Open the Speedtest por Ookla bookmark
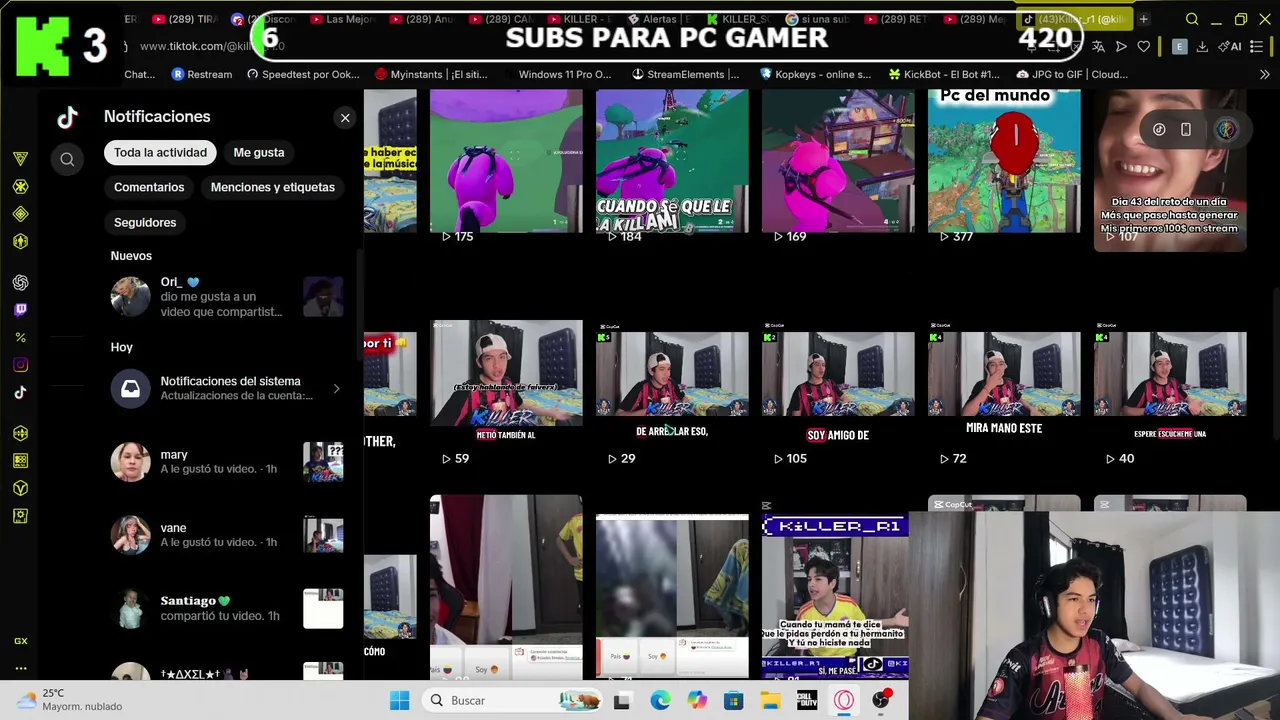The width and height of the screenshot is (1280, 720). point(303,74)
